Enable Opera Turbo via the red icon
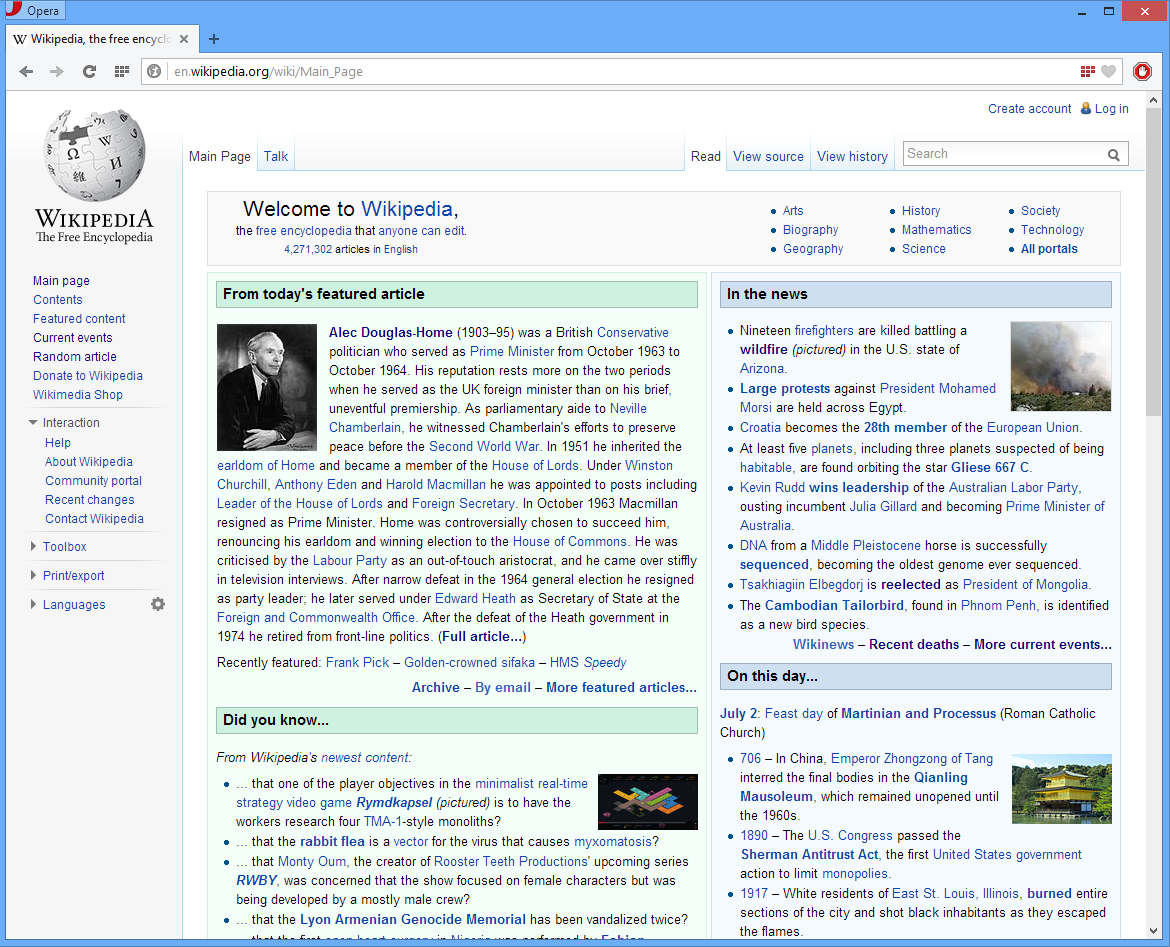Viewport: 1170px width, 947px height. pyautogui.click(x=1143, y=71)
